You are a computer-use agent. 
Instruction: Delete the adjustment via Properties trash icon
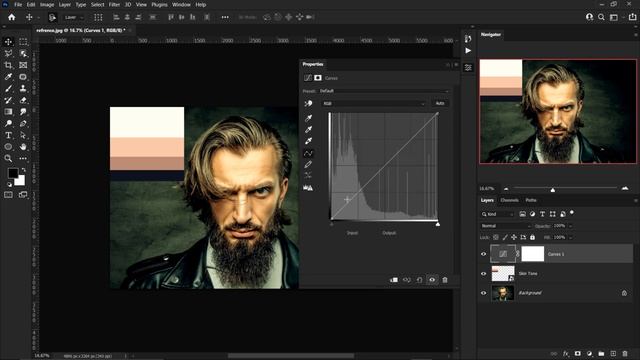tap(445, 280)
